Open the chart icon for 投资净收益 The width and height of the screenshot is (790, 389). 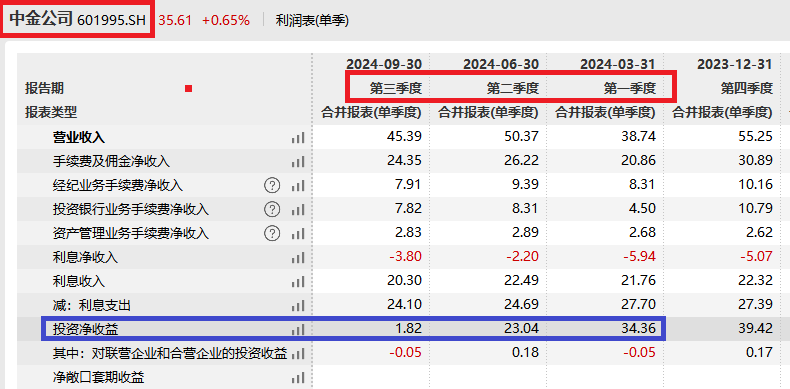tap(298, 330)
